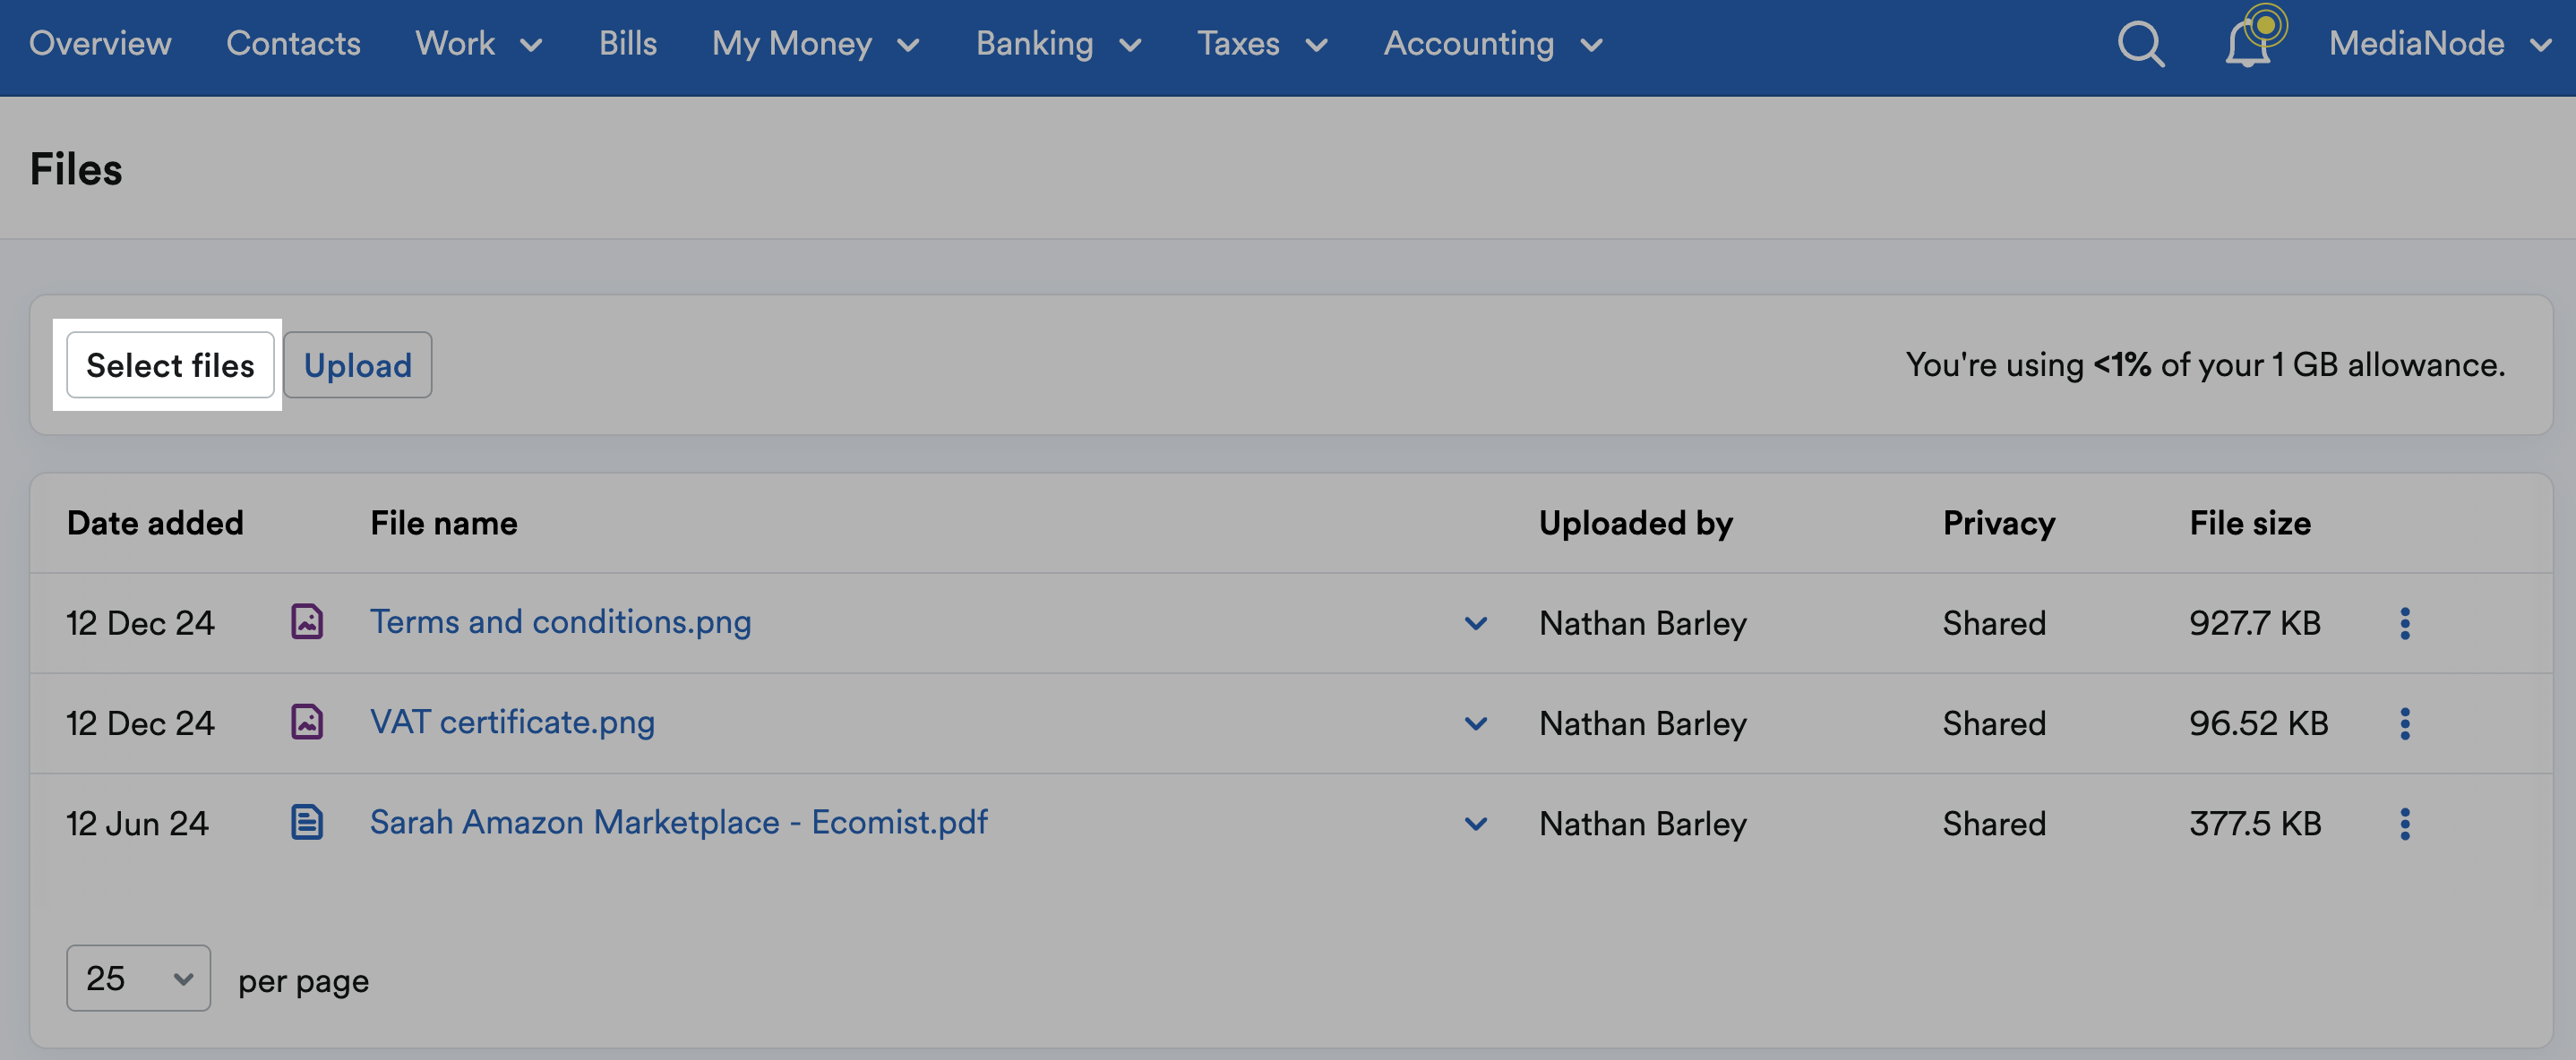Open the Banking dropdown menu
This screenshot has height=1060, width=2576.
click(1058, 44)
